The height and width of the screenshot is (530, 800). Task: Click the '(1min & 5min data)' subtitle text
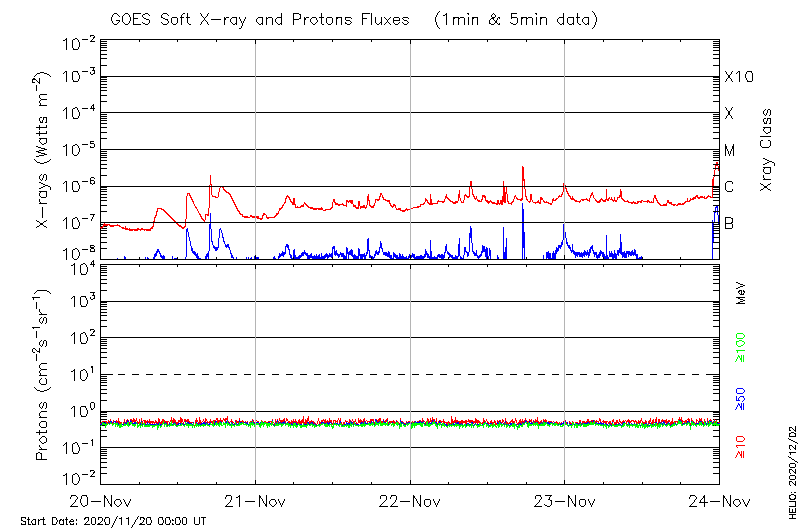[517, 19]
